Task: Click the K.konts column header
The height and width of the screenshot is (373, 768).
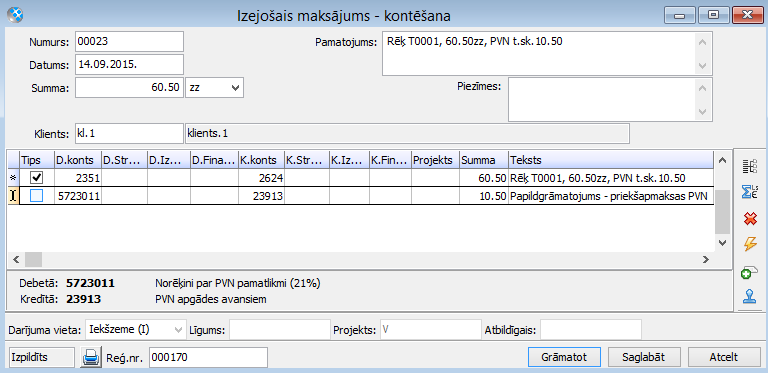Action: tap(261, 160)
